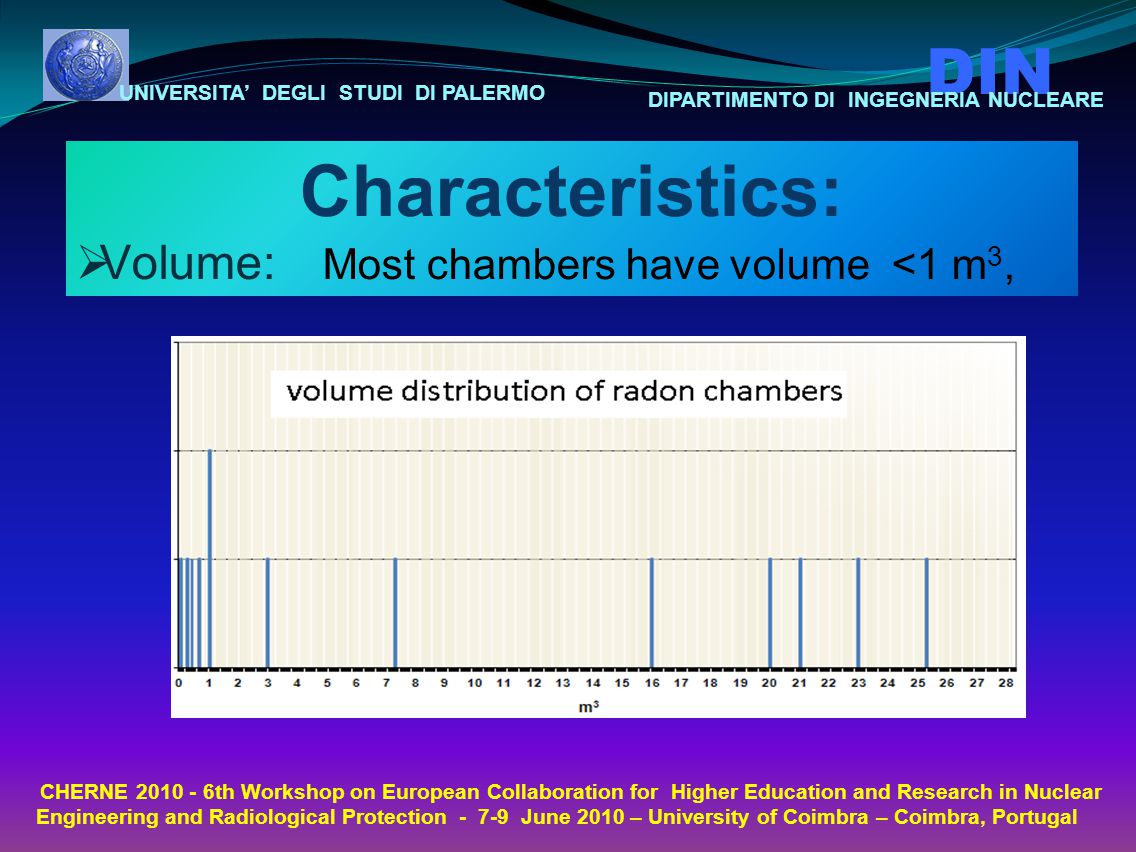1136x852 pixels.
Task: Click the chart bar at 16 m3
Action: (651, 612)
